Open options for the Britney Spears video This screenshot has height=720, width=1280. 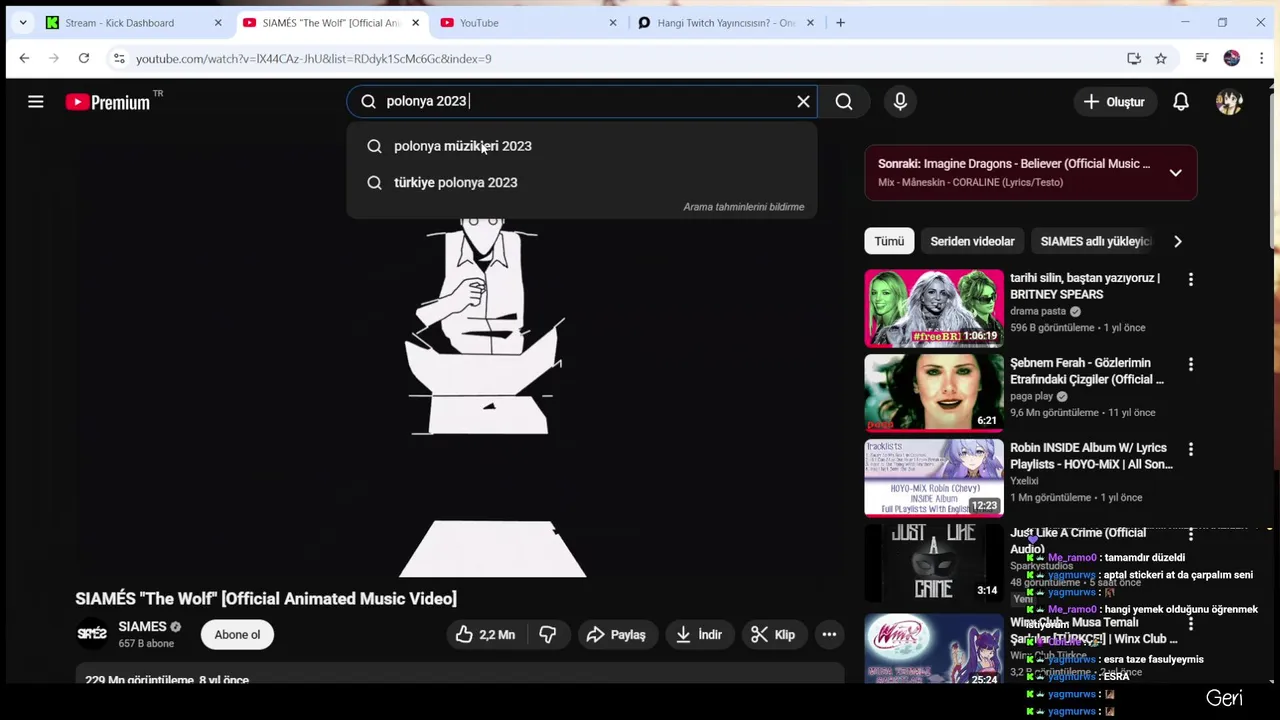pyautogui.click(x=1190, y=280)
